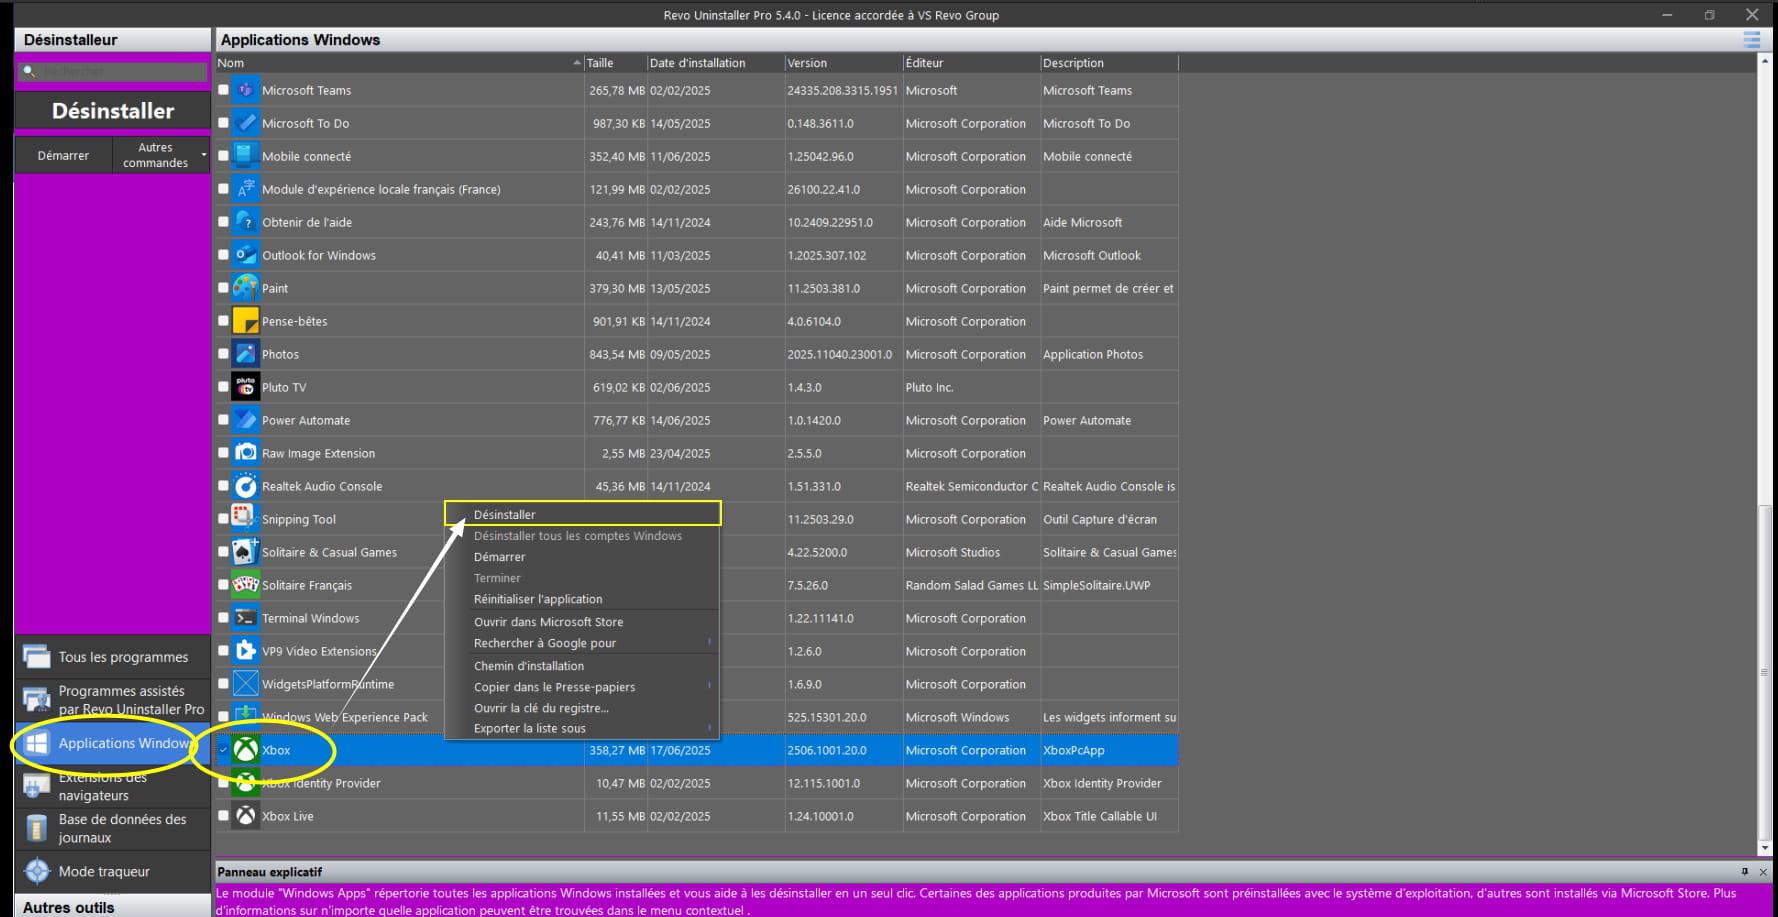Click the Realtek Audio Console icon
The width and height of the screenshot is (1778, 917).
[245, 486]
